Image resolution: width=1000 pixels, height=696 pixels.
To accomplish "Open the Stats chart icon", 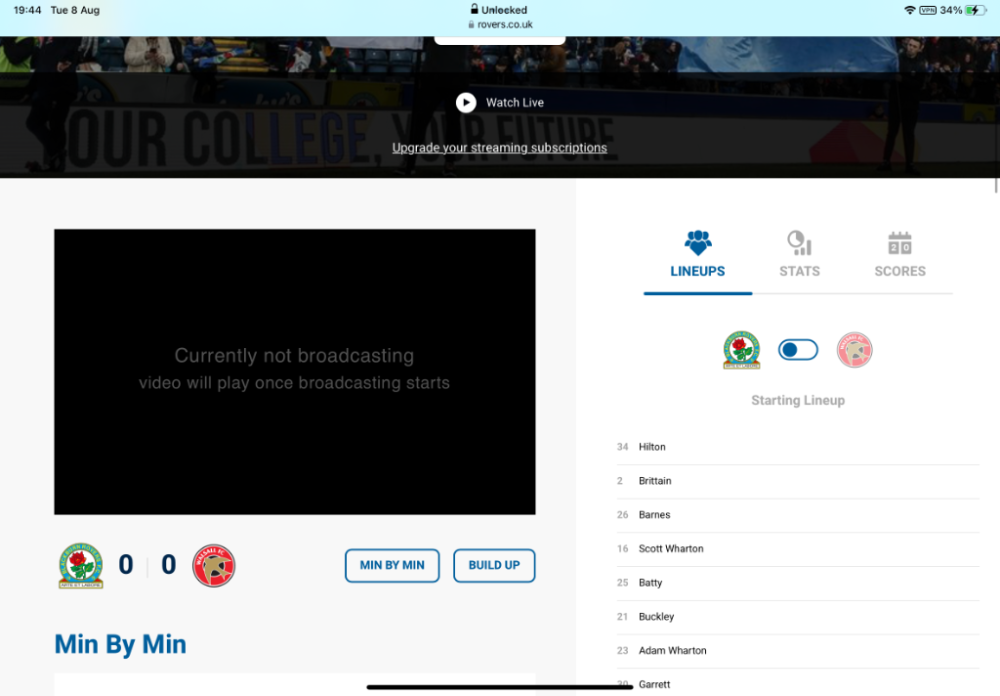I will click(x=799, y=242).
